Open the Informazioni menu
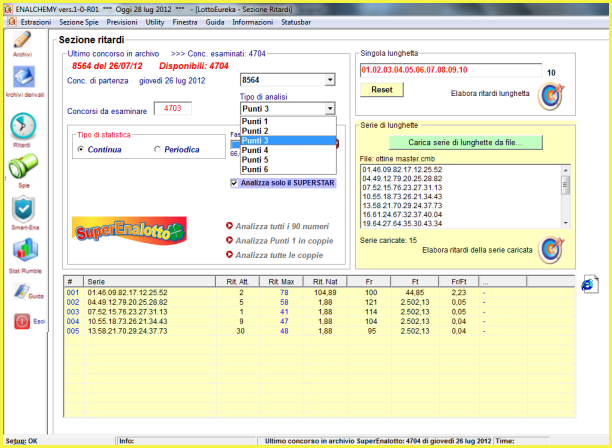Image resolution: width=612 pixels, height=448 pixels. point(253,22)
